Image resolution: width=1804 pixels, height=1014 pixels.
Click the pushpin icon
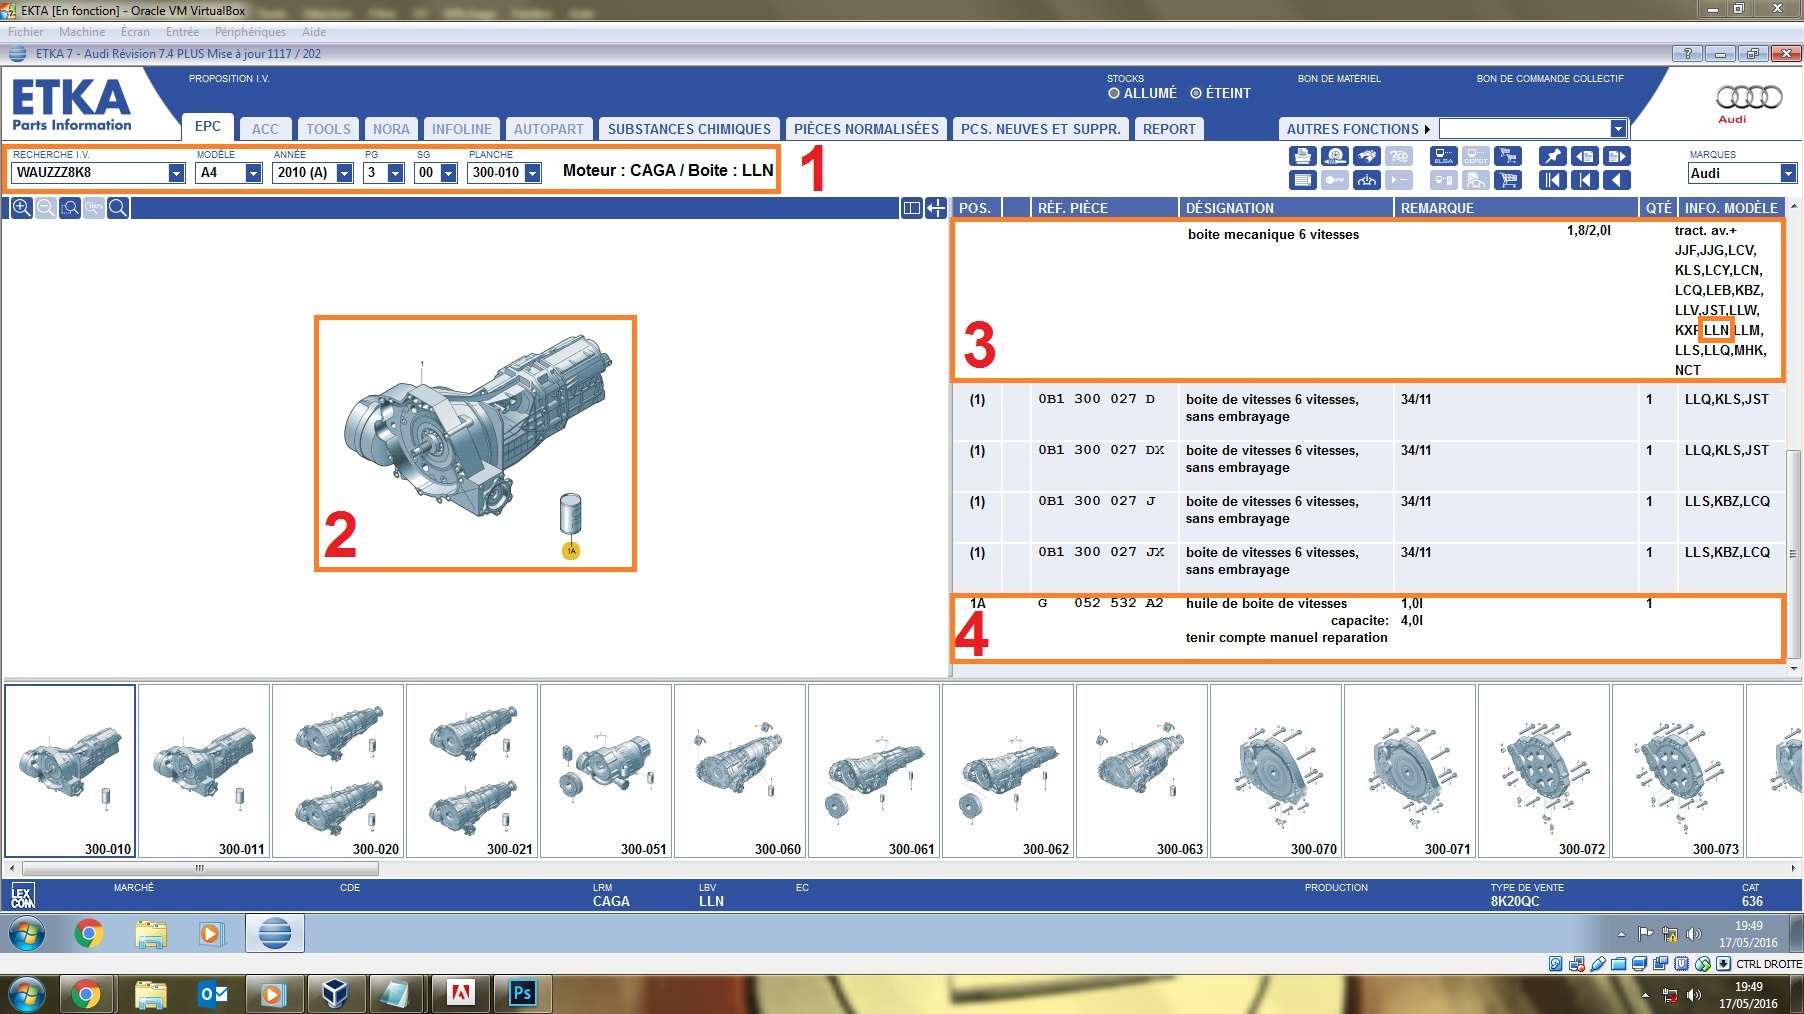[x=1552, y=156]
